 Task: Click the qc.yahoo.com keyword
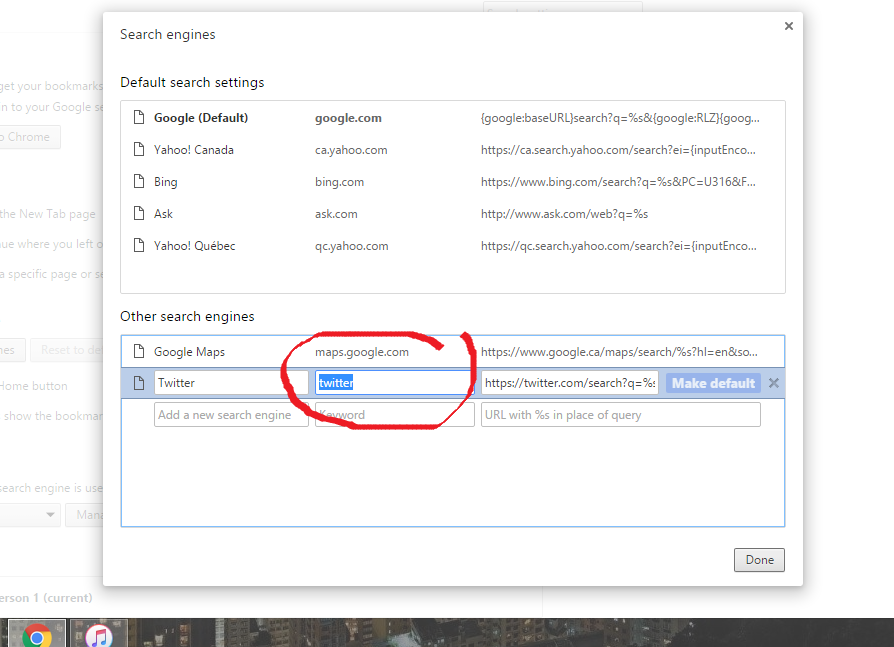[x=352, y=246]
